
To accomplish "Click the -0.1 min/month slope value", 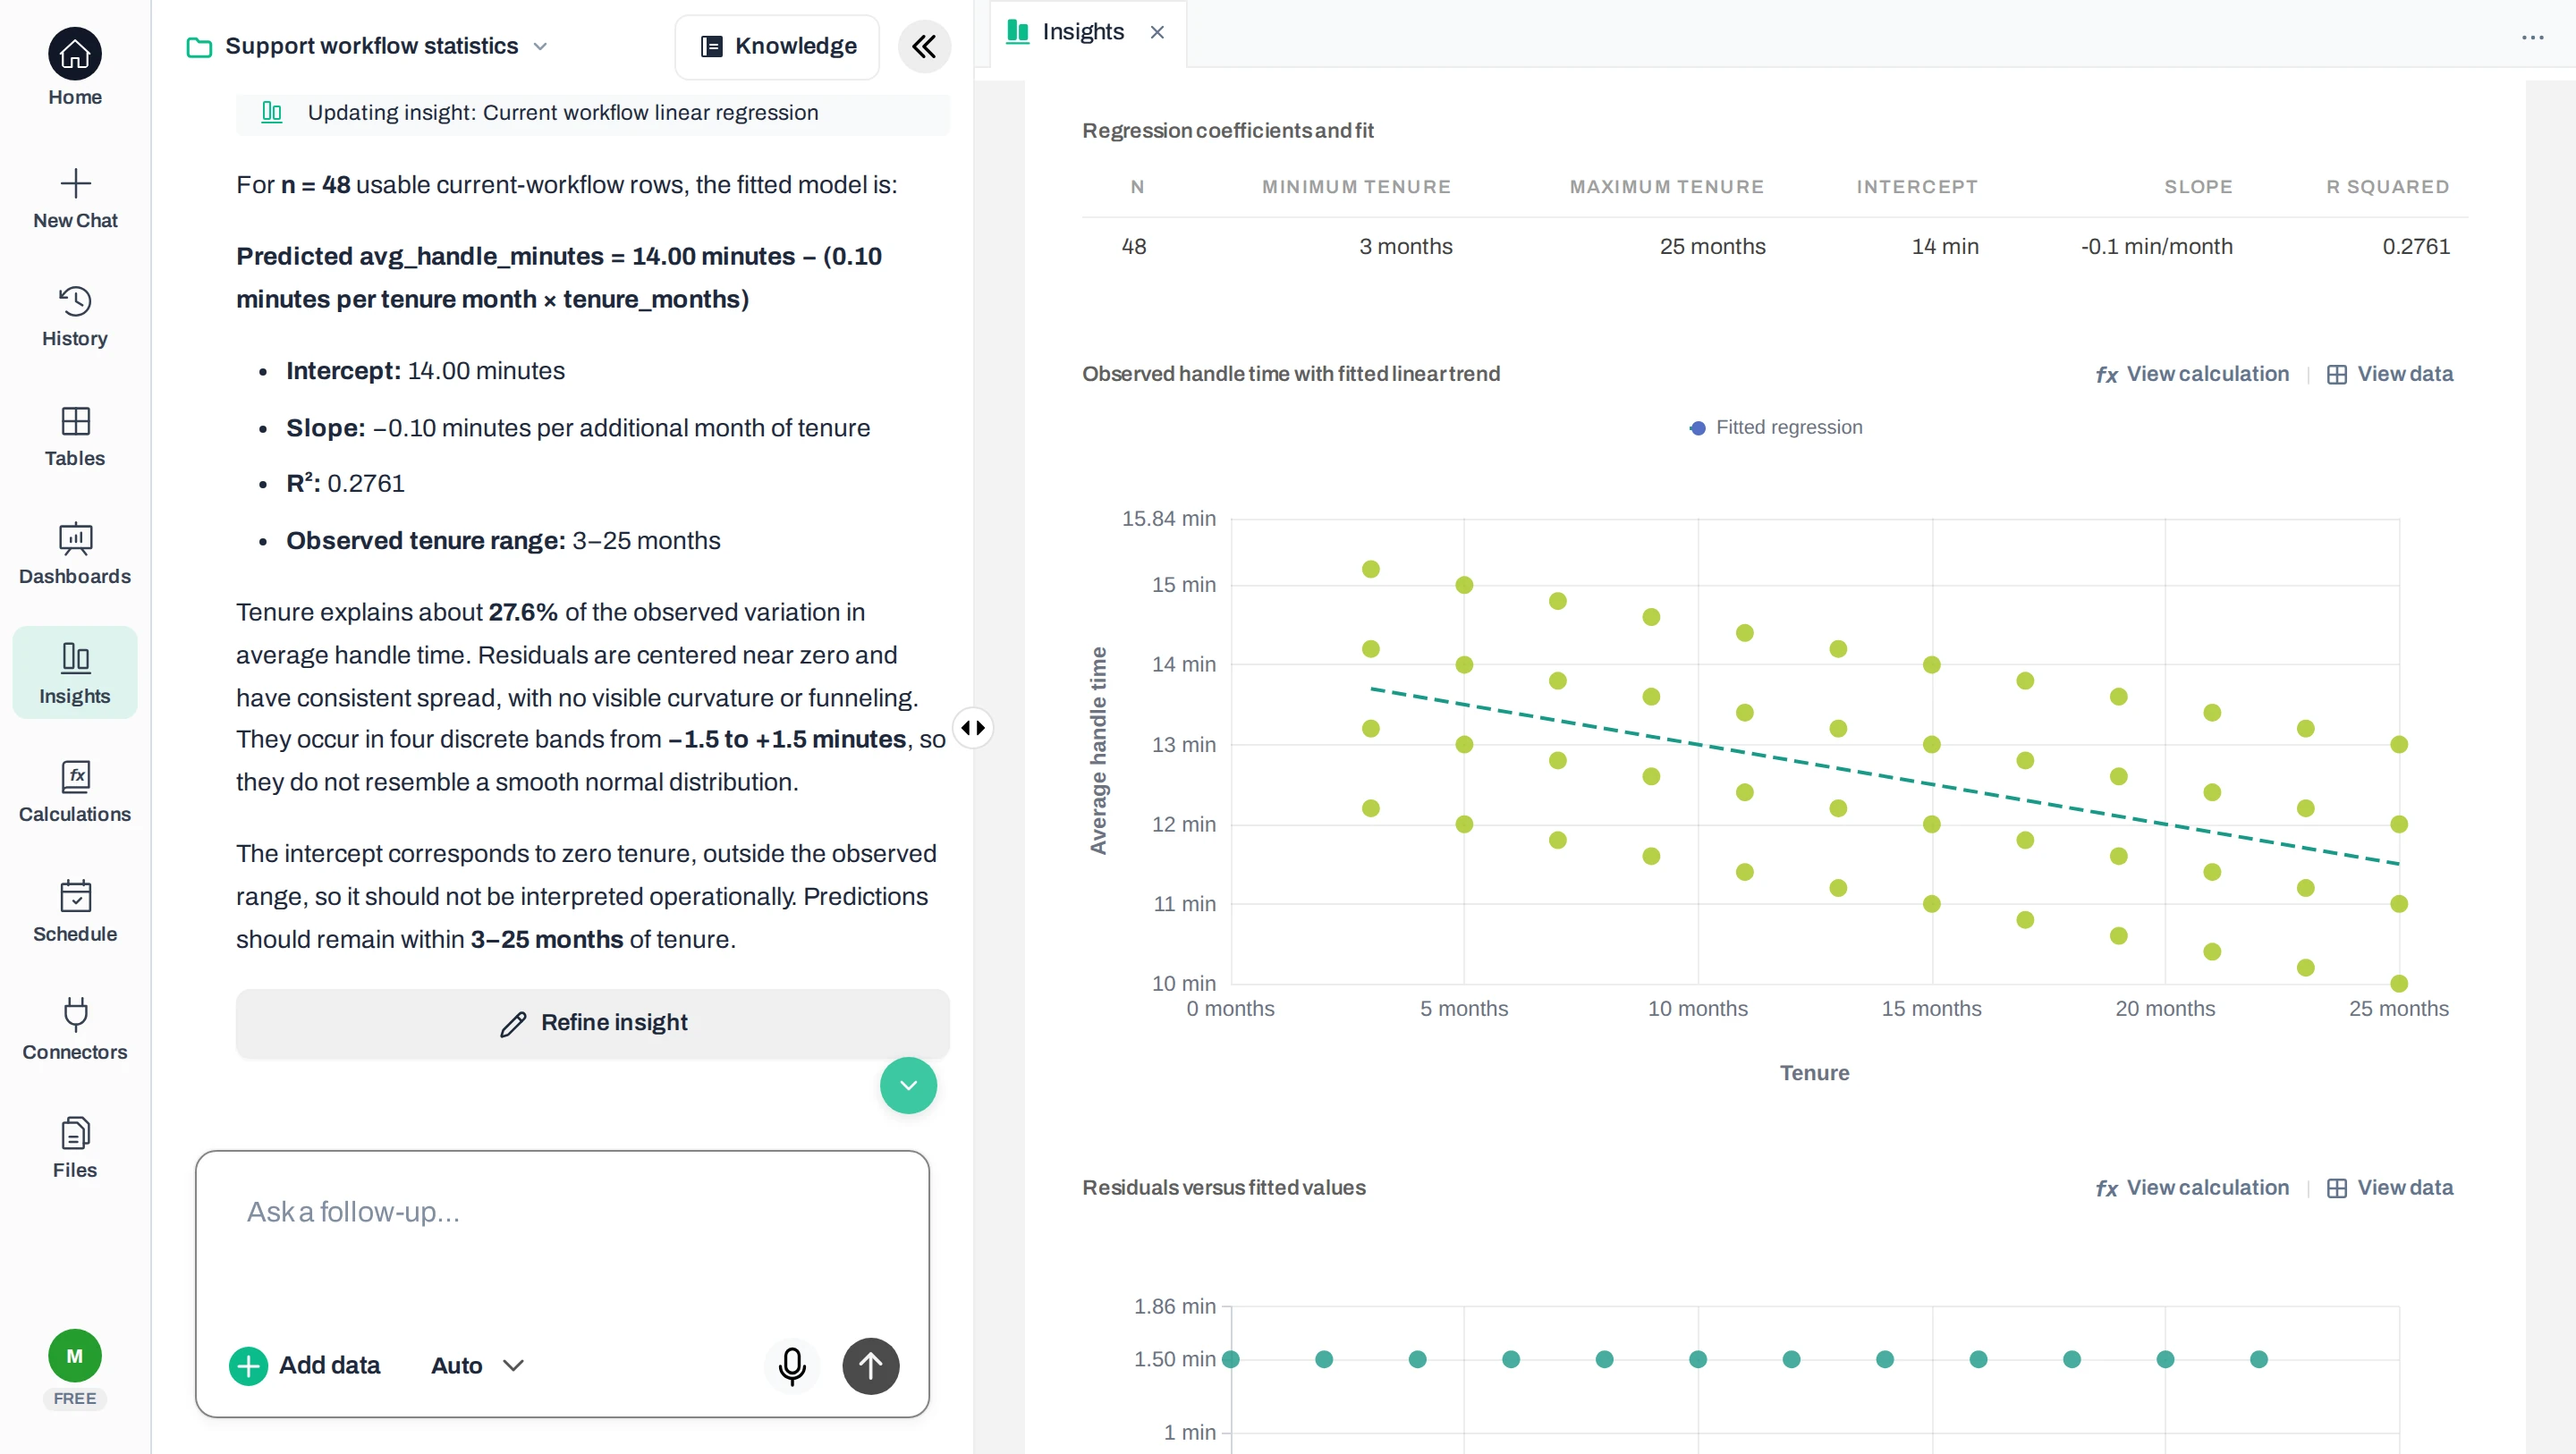I will pyautogui.click(x=2156, y=247).
